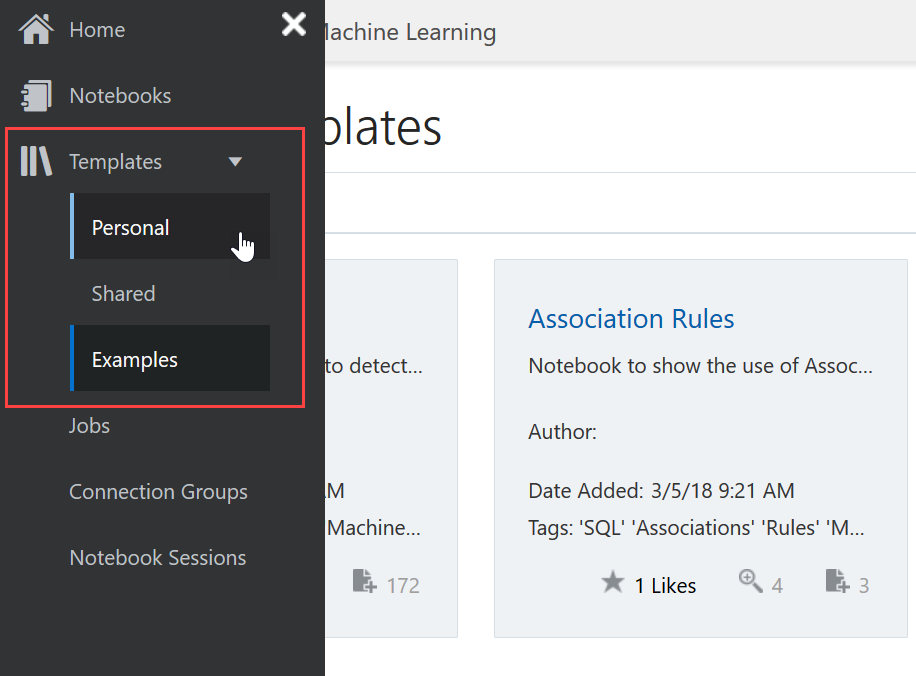
Task: Click the Notebooks notebook icon
Action: (x=36, y=96)
